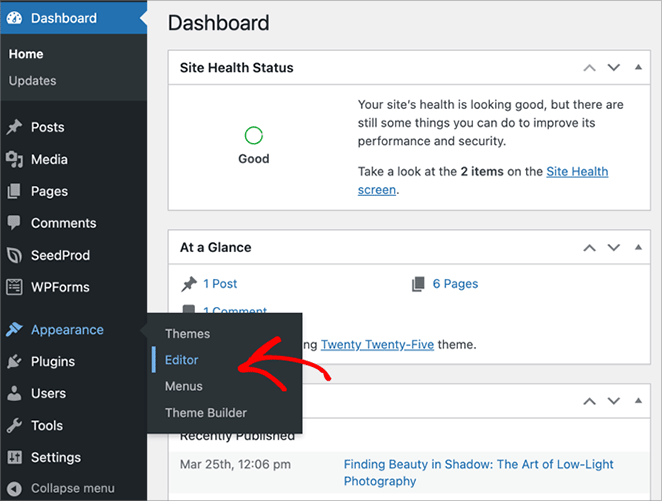
Task: Toggle the At a Glance panel
Action: click(638, 247)
